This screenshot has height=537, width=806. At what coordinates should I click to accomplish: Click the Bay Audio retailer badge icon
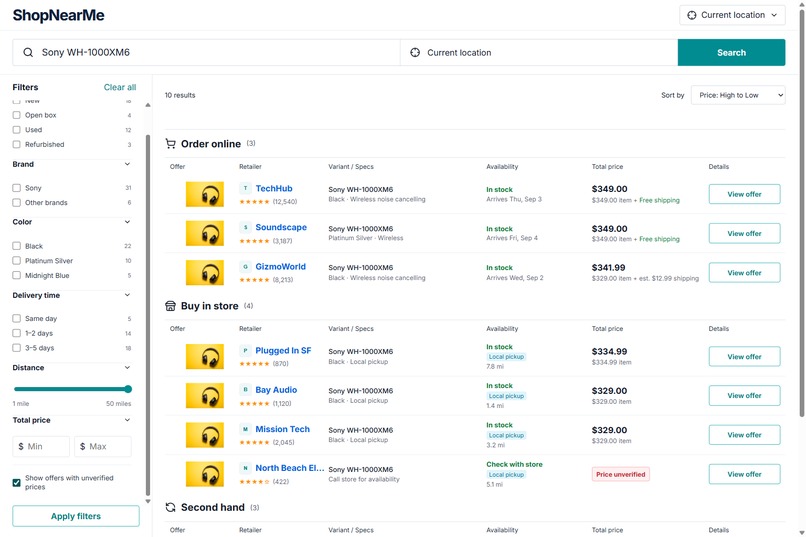pos(245,390)
